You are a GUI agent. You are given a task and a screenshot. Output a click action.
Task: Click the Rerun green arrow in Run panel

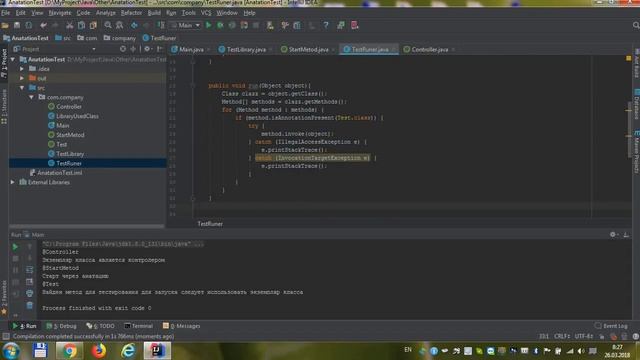coord(15,247)
